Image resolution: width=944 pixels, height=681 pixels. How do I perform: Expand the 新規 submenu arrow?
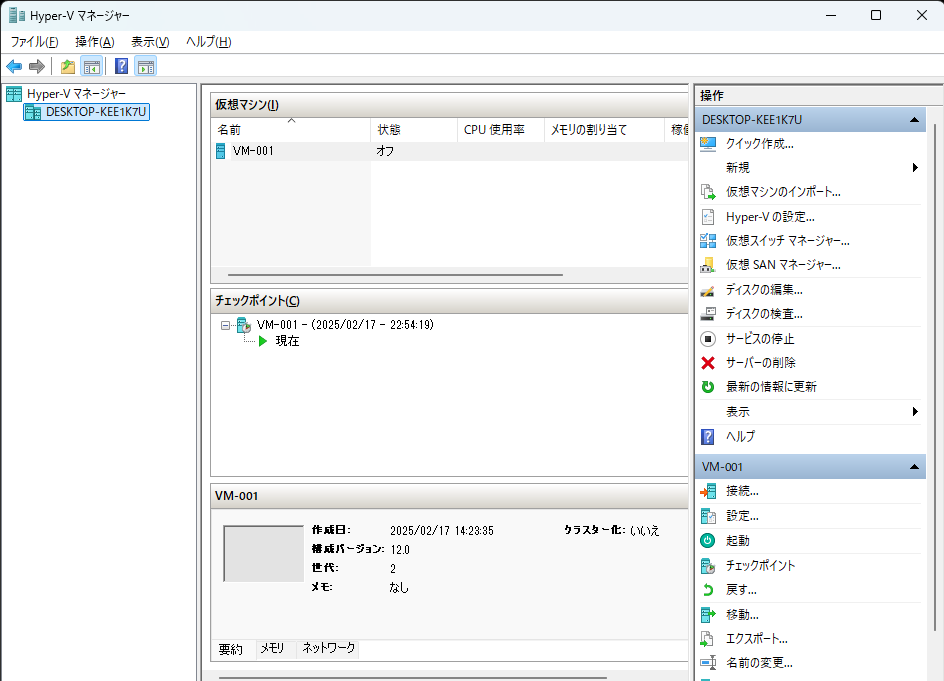[915, 167]
